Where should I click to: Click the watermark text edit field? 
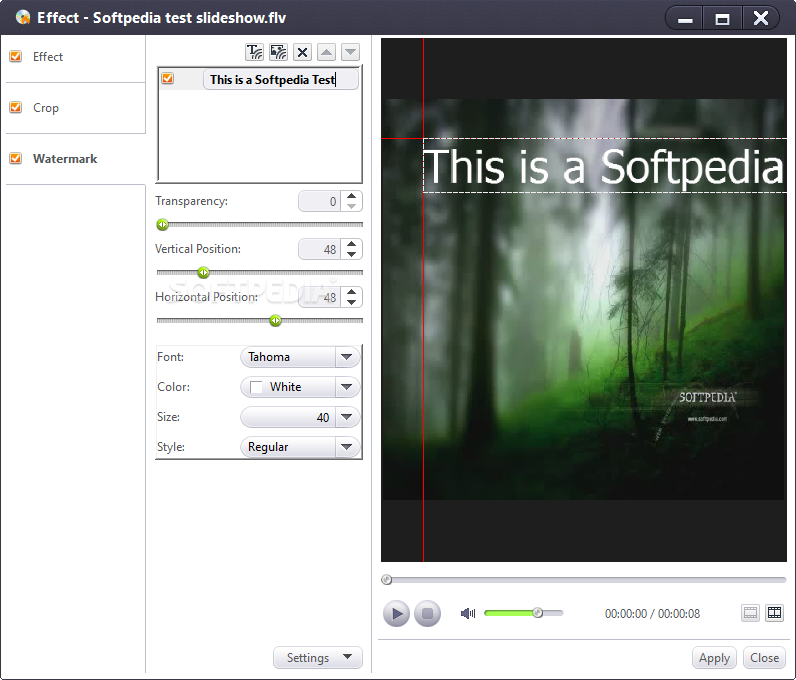pyautogui.click(x=281, y=80)
